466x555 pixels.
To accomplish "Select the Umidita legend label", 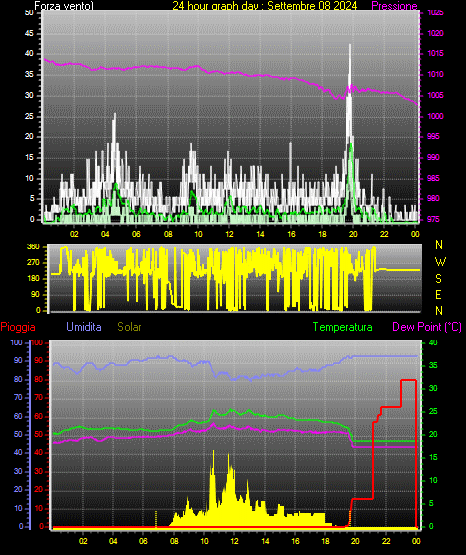I will [84, 327].
